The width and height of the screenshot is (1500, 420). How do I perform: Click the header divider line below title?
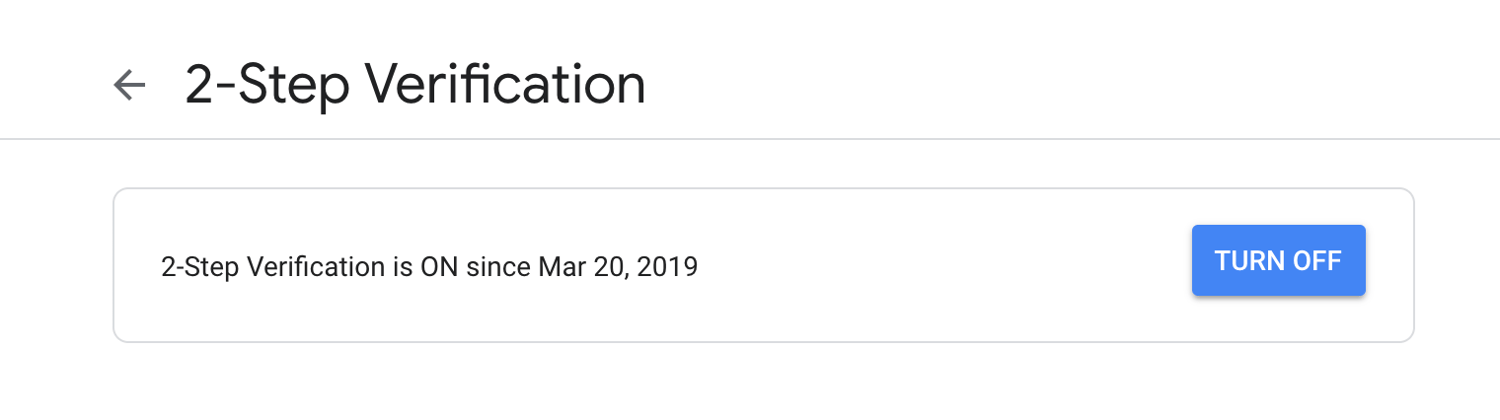(x=750, y=138)
